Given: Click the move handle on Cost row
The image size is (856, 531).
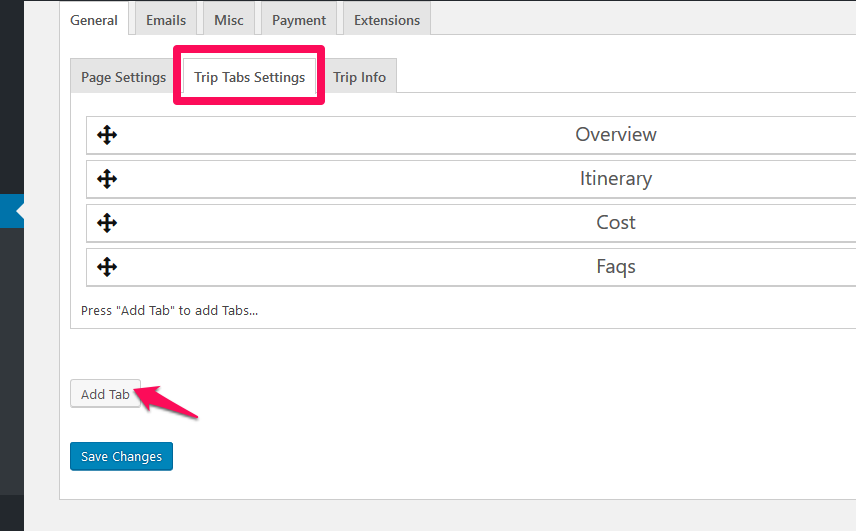Looking at the screenshot, I should coord(107,223).
